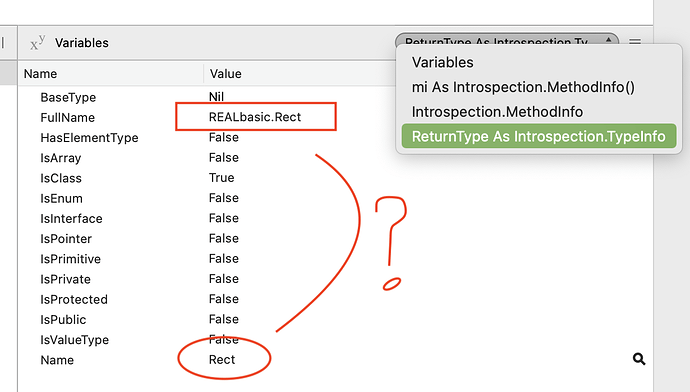Choose mi As Introspection.MethodInfo() entry
The height and width of the screenshot is (392, 690).
pos(523,87)
